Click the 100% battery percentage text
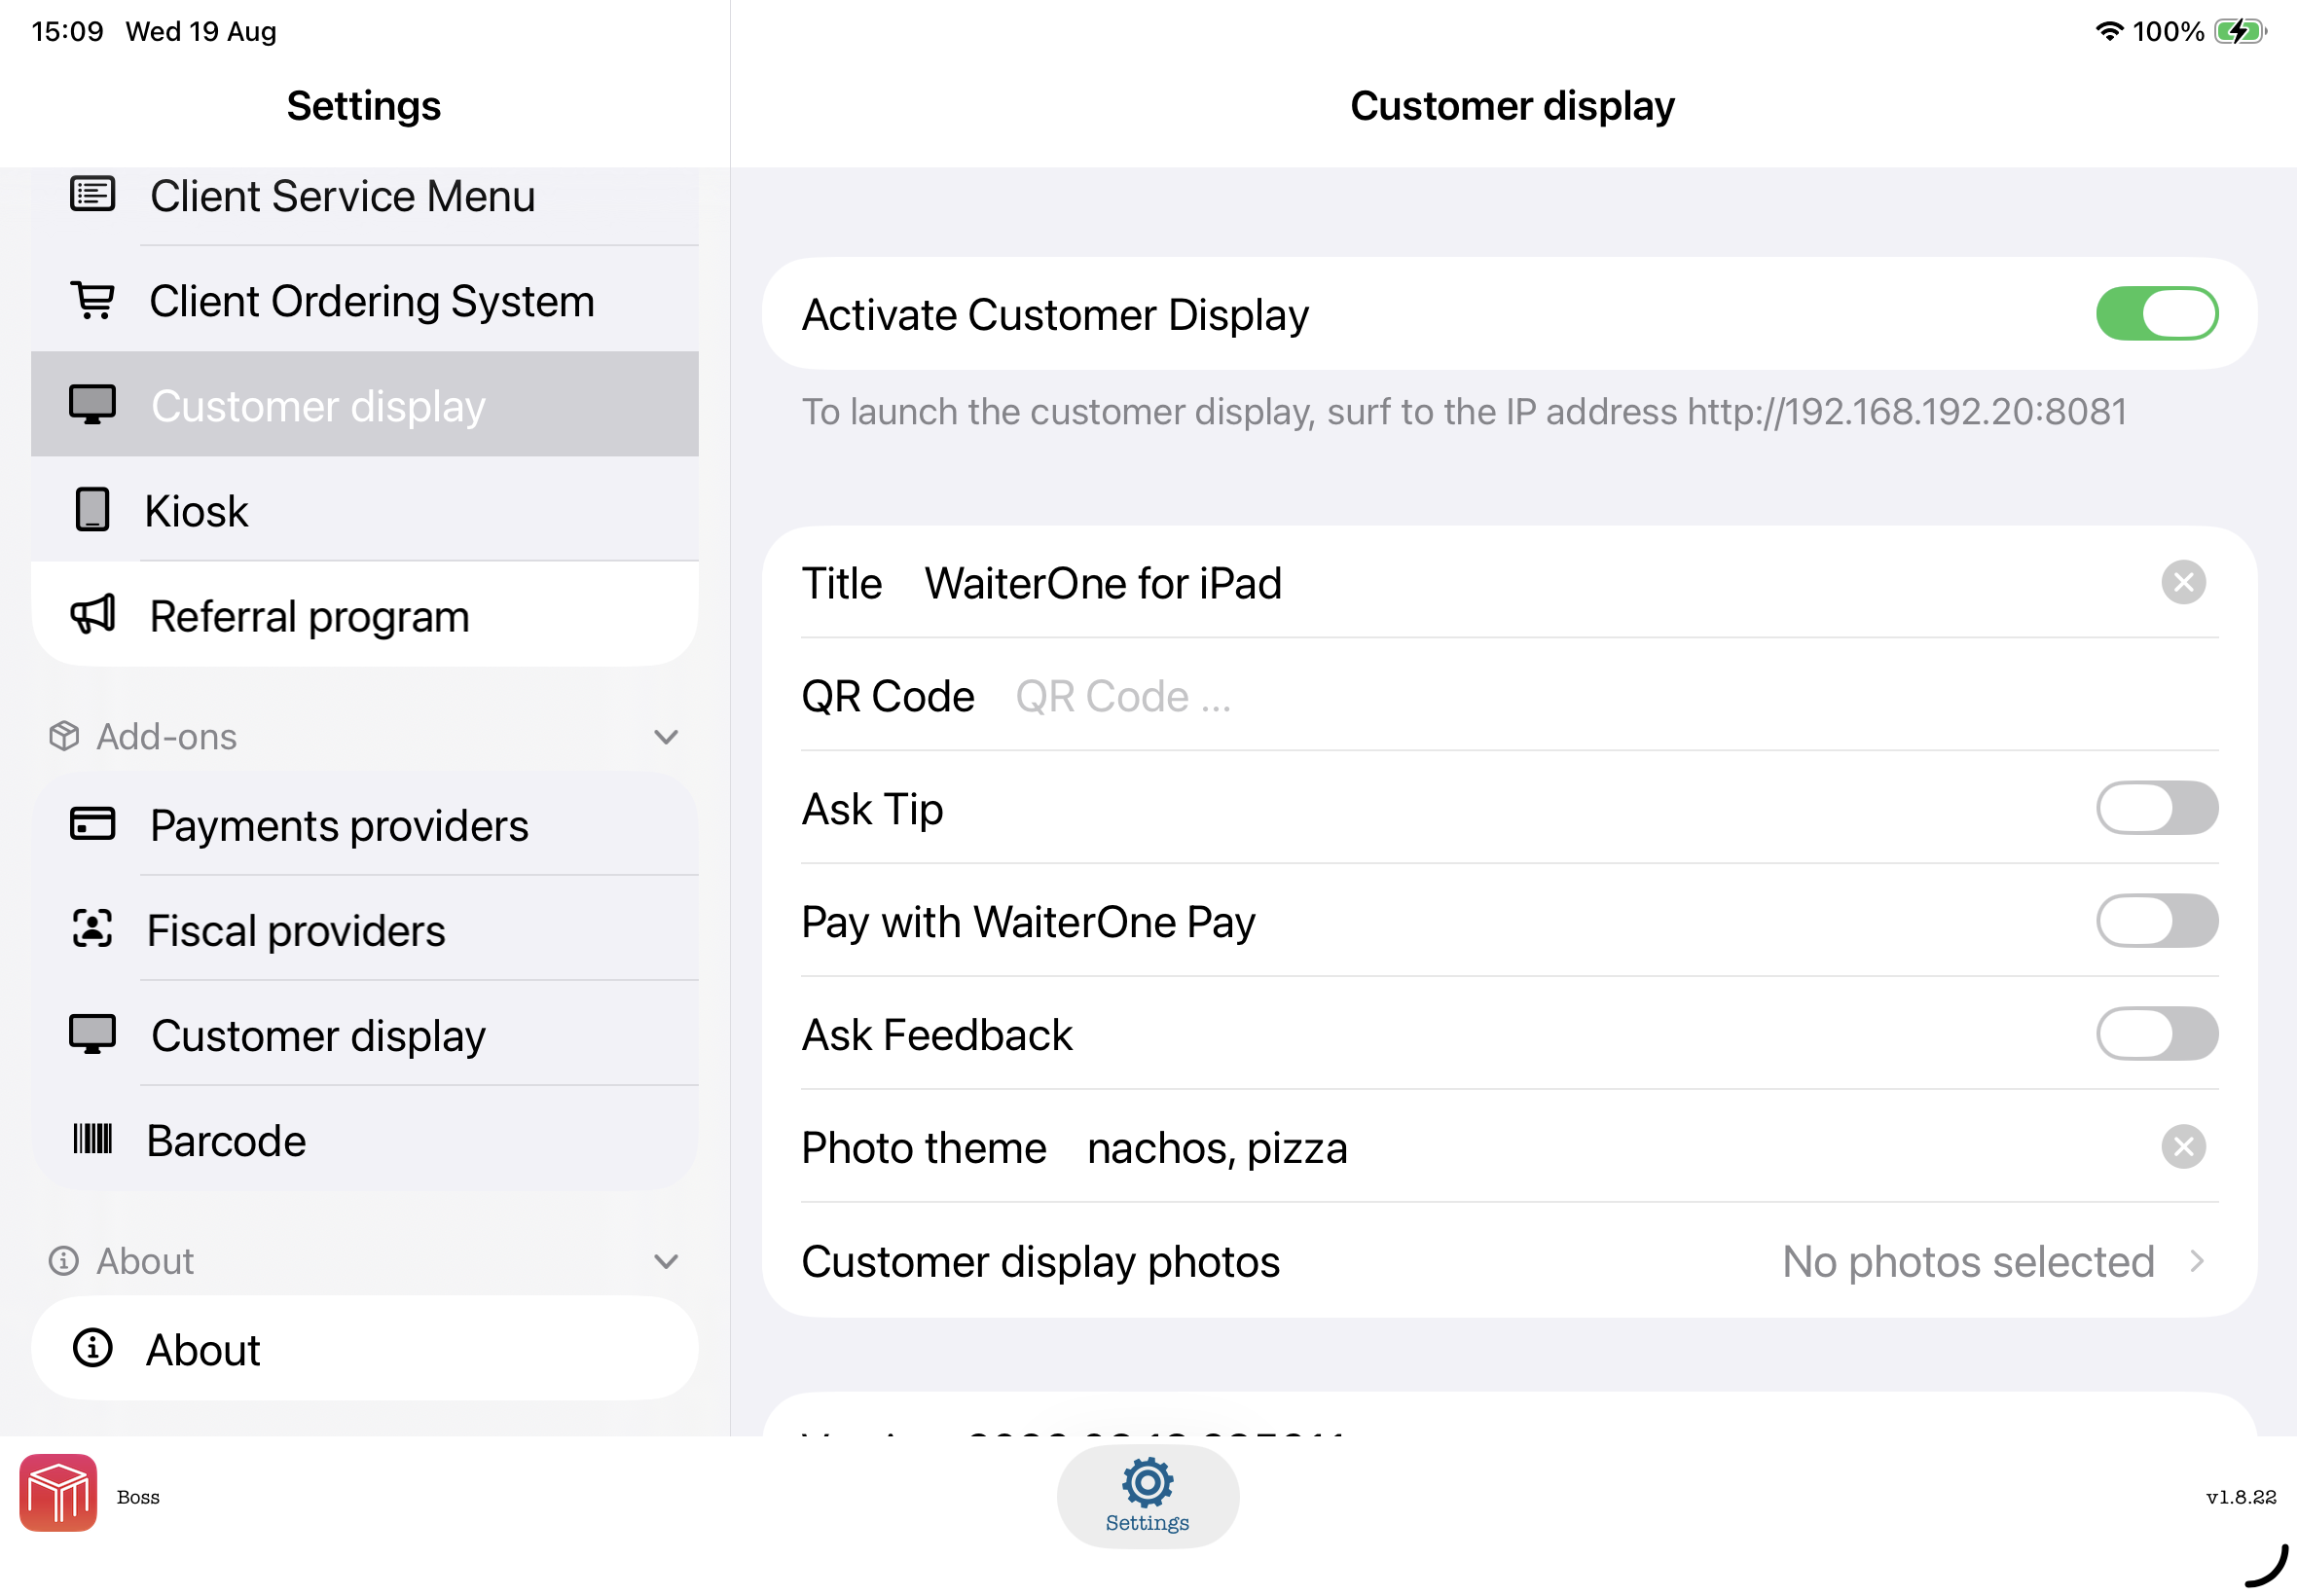The image size is (2297, 1596). [2167, 31]
